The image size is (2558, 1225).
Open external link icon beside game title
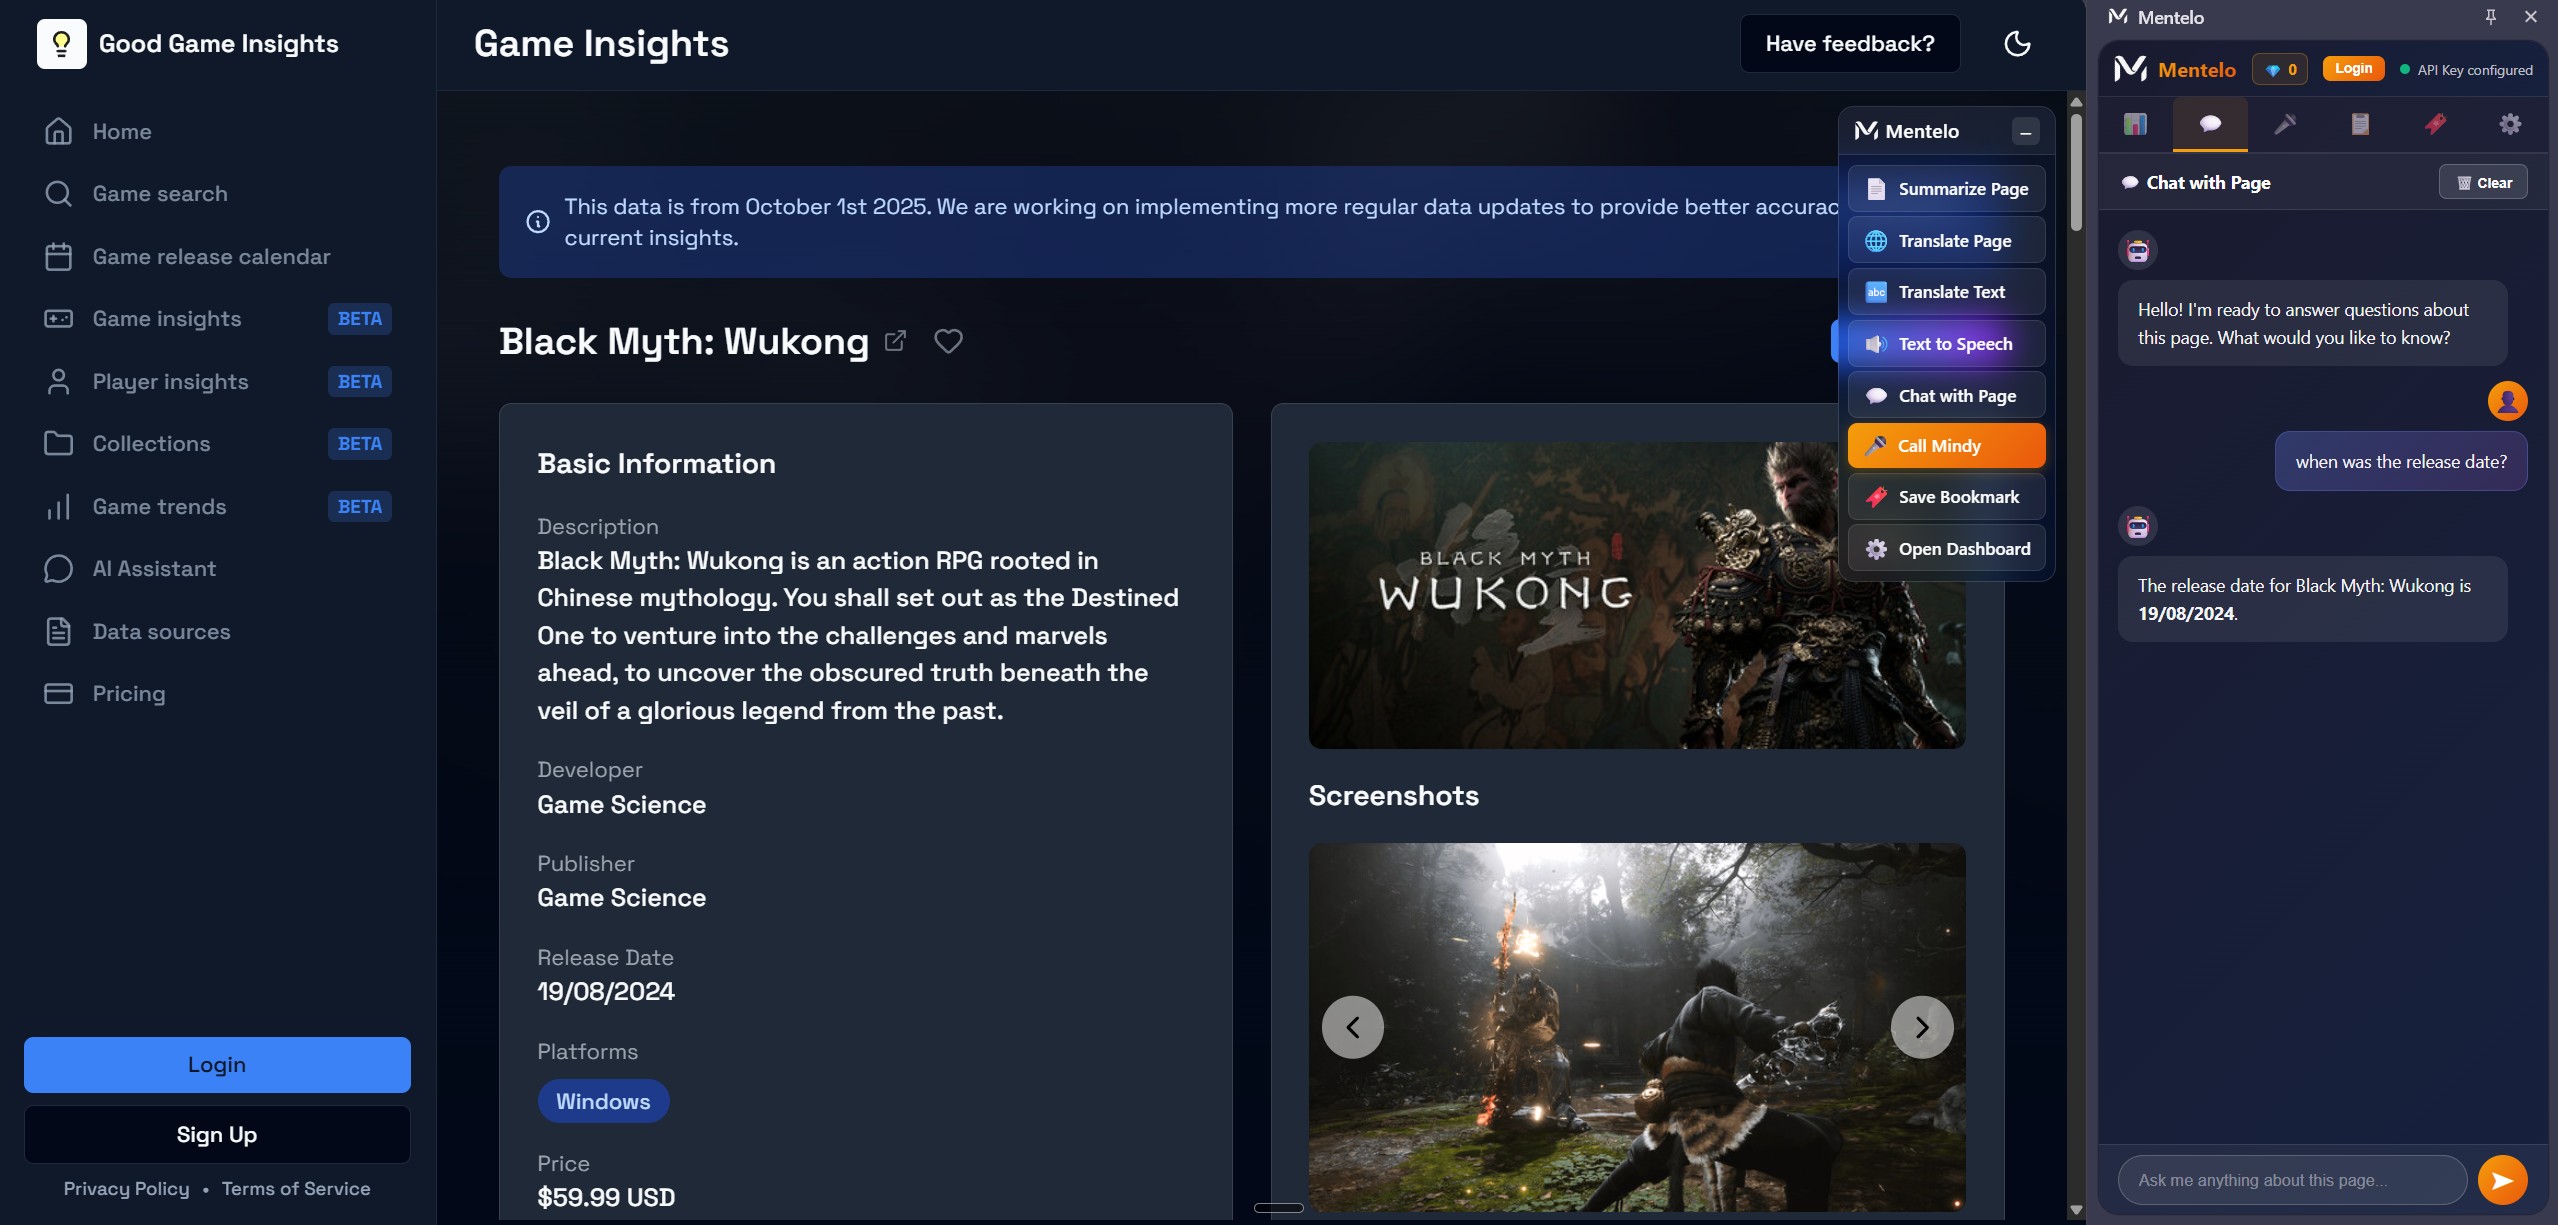pos(896,341)
